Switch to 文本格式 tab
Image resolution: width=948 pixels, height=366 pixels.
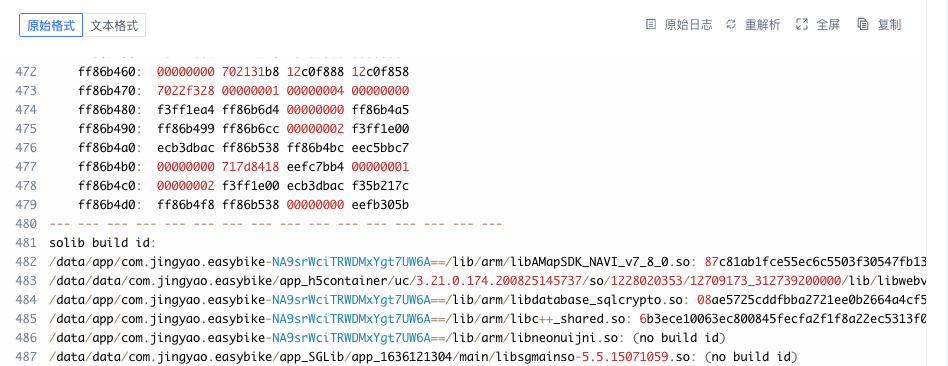click(114, 25)
